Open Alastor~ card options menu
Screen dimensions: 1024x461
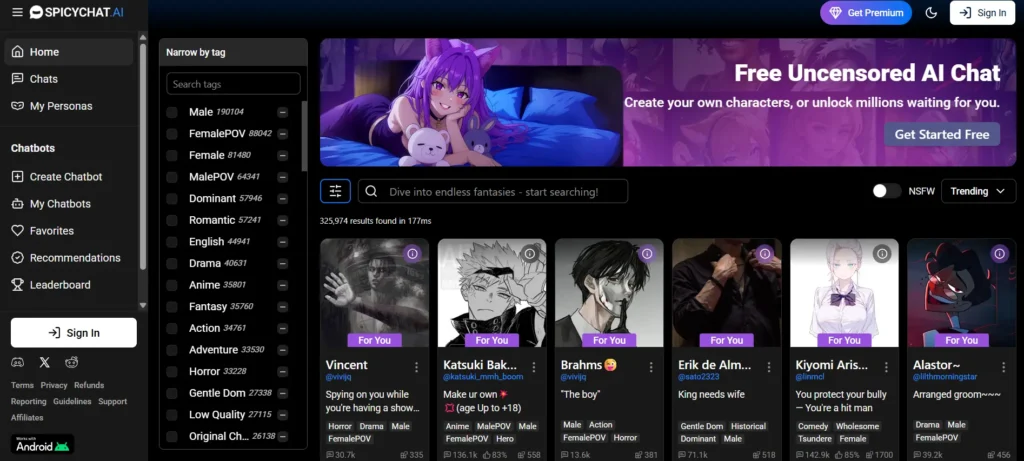[x=1004, y=367]
